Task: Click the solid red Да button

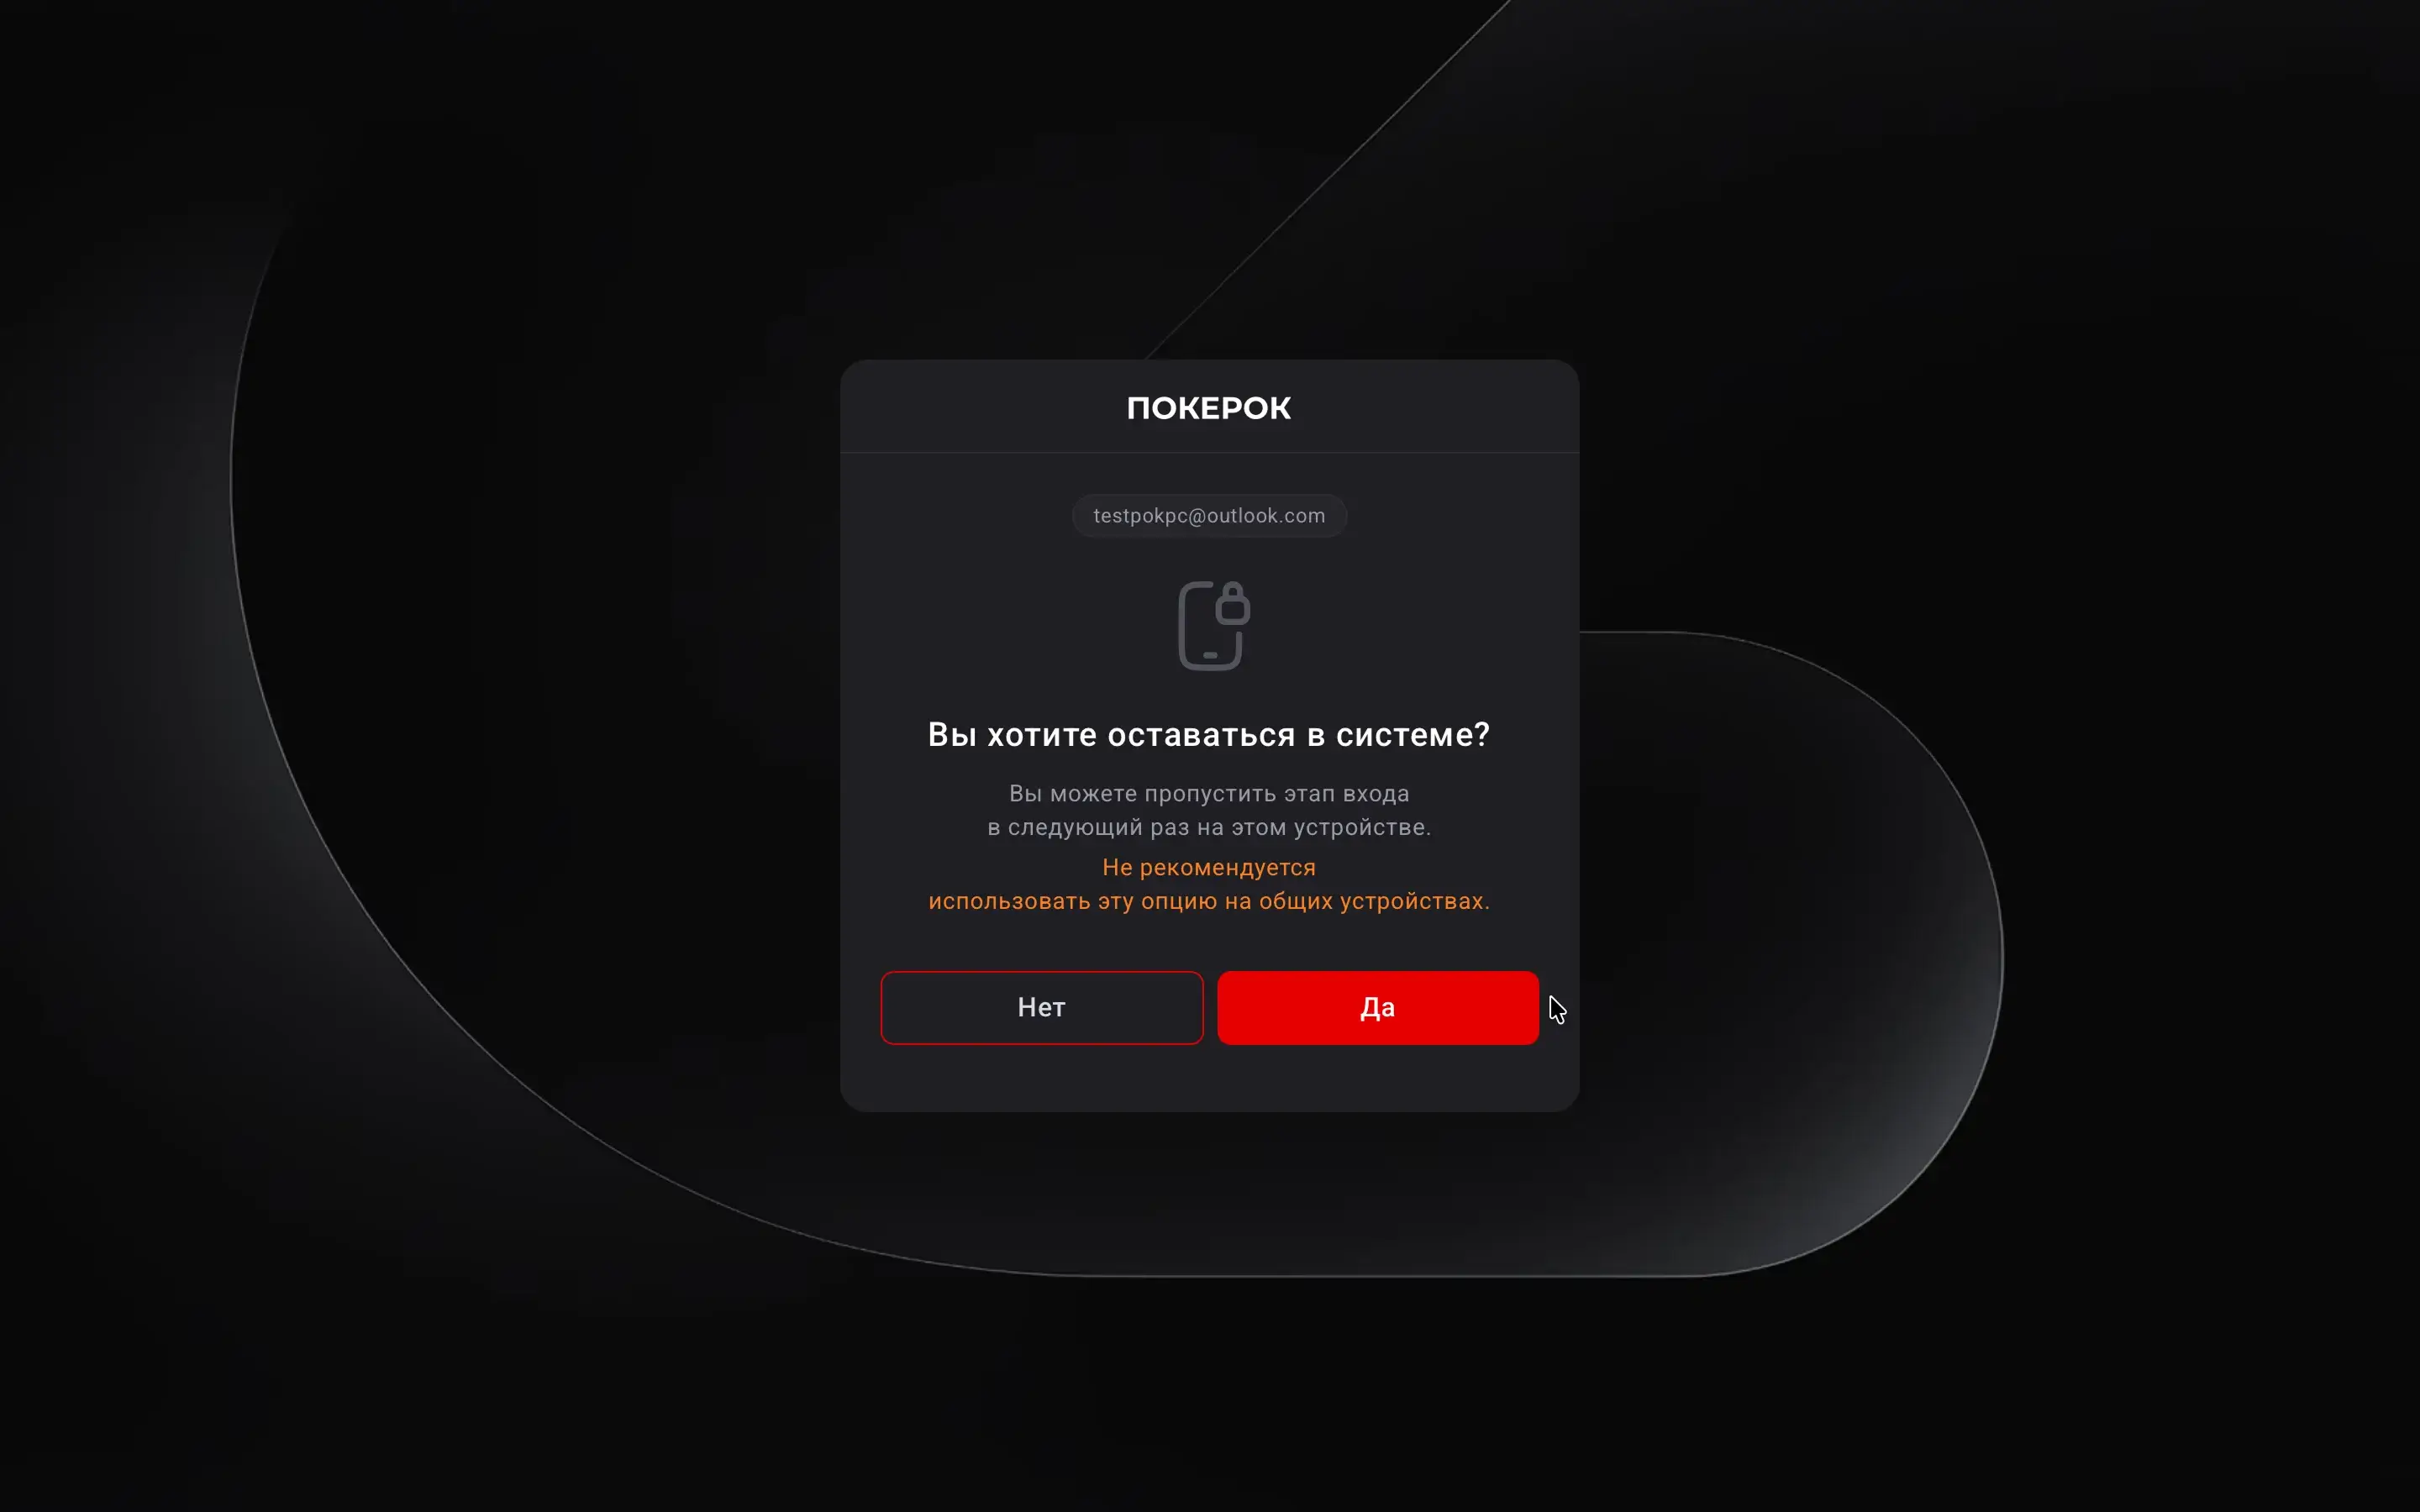Action: (x=1377, y=1007)
